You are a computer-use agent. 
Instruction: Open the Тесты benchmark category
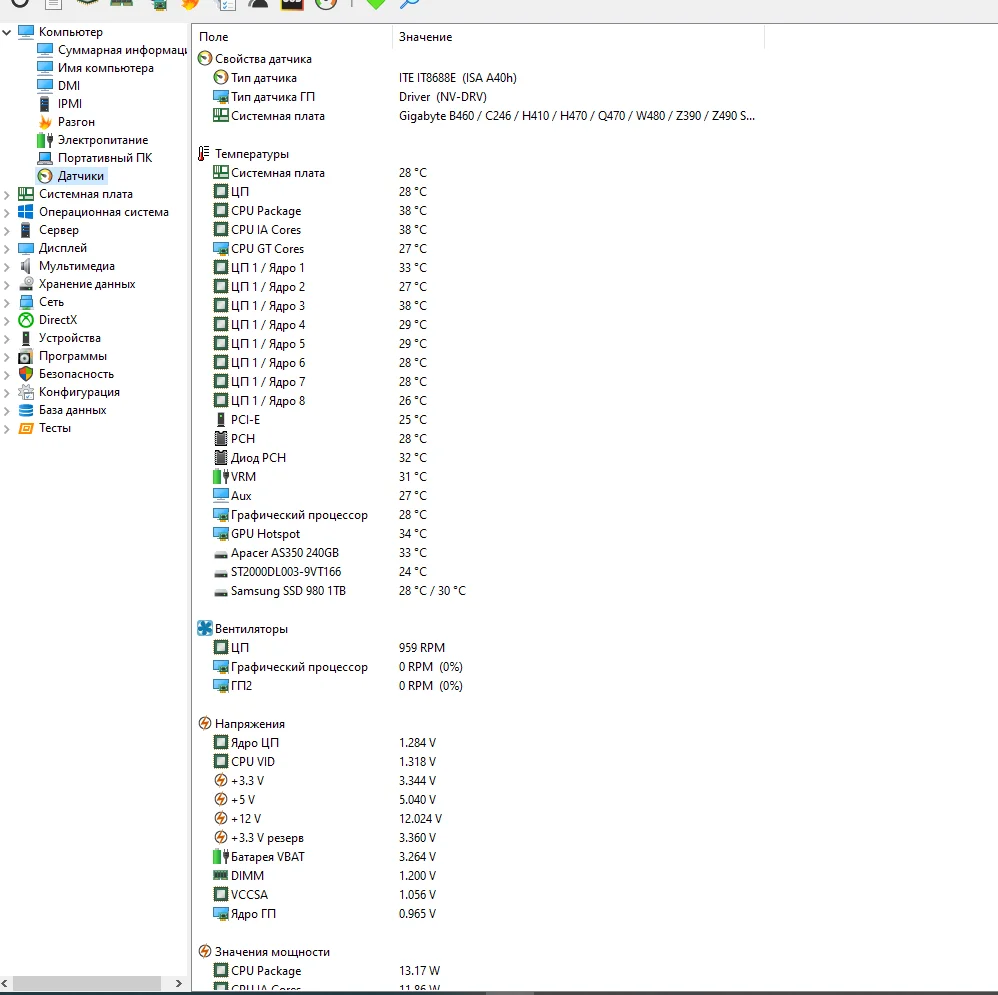pos(54,428)
